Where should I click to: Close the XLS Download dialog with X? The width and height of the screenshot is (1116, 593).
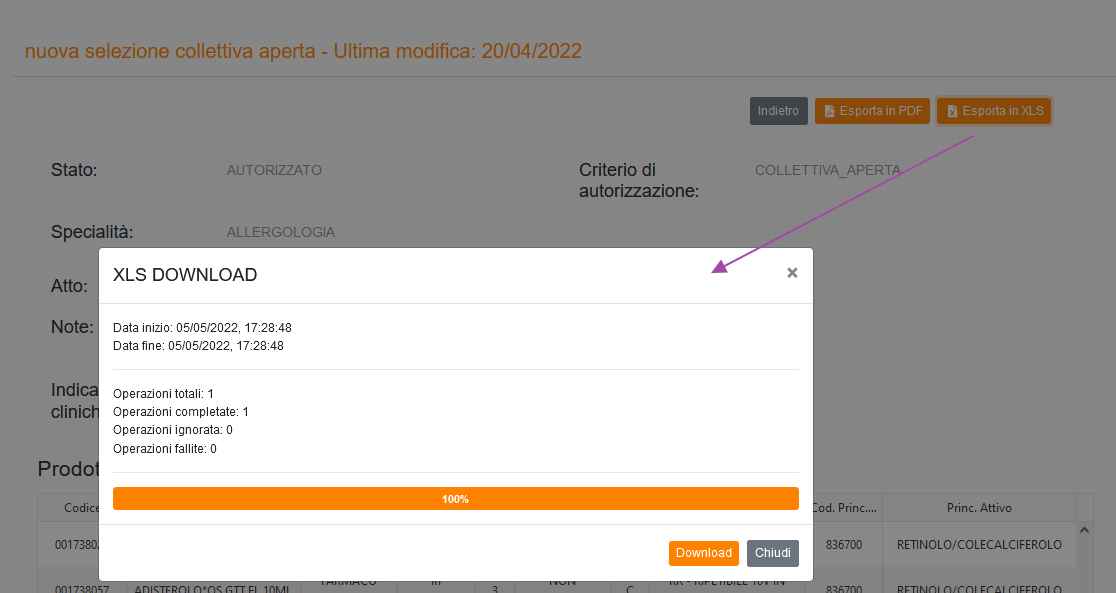click(792, 273)
